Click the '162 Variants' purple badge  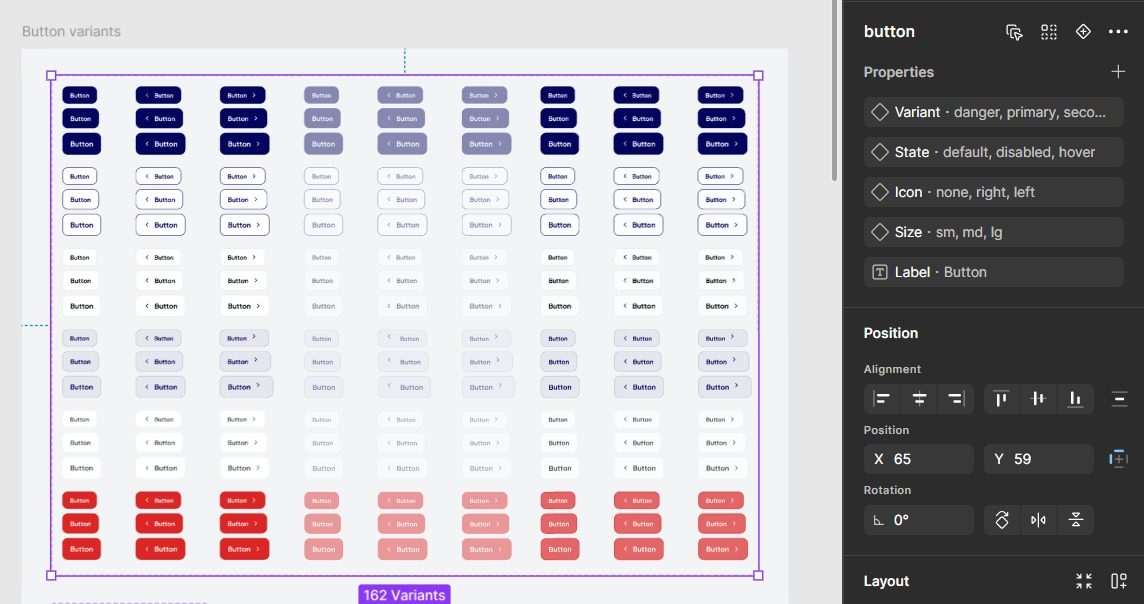(404, 595)
